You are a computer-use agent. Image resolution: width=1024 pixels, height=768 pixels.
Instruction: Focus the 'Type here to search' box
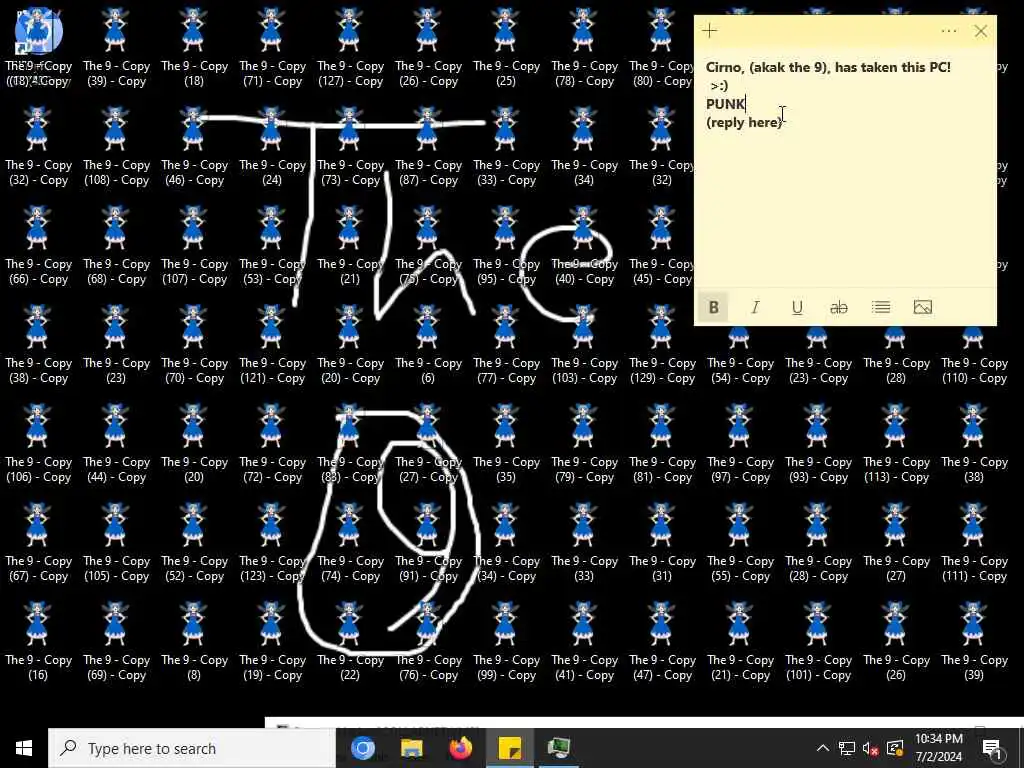click(x=191, y=748)
